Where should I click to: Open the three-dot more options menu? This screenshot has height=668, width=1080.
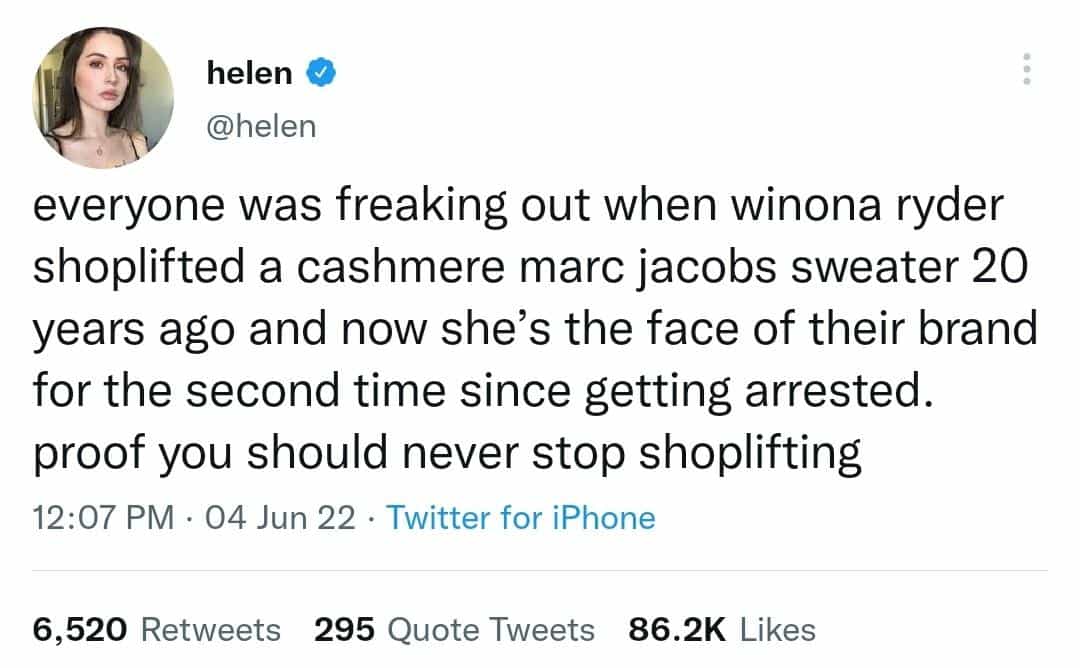click(1022, 69)
